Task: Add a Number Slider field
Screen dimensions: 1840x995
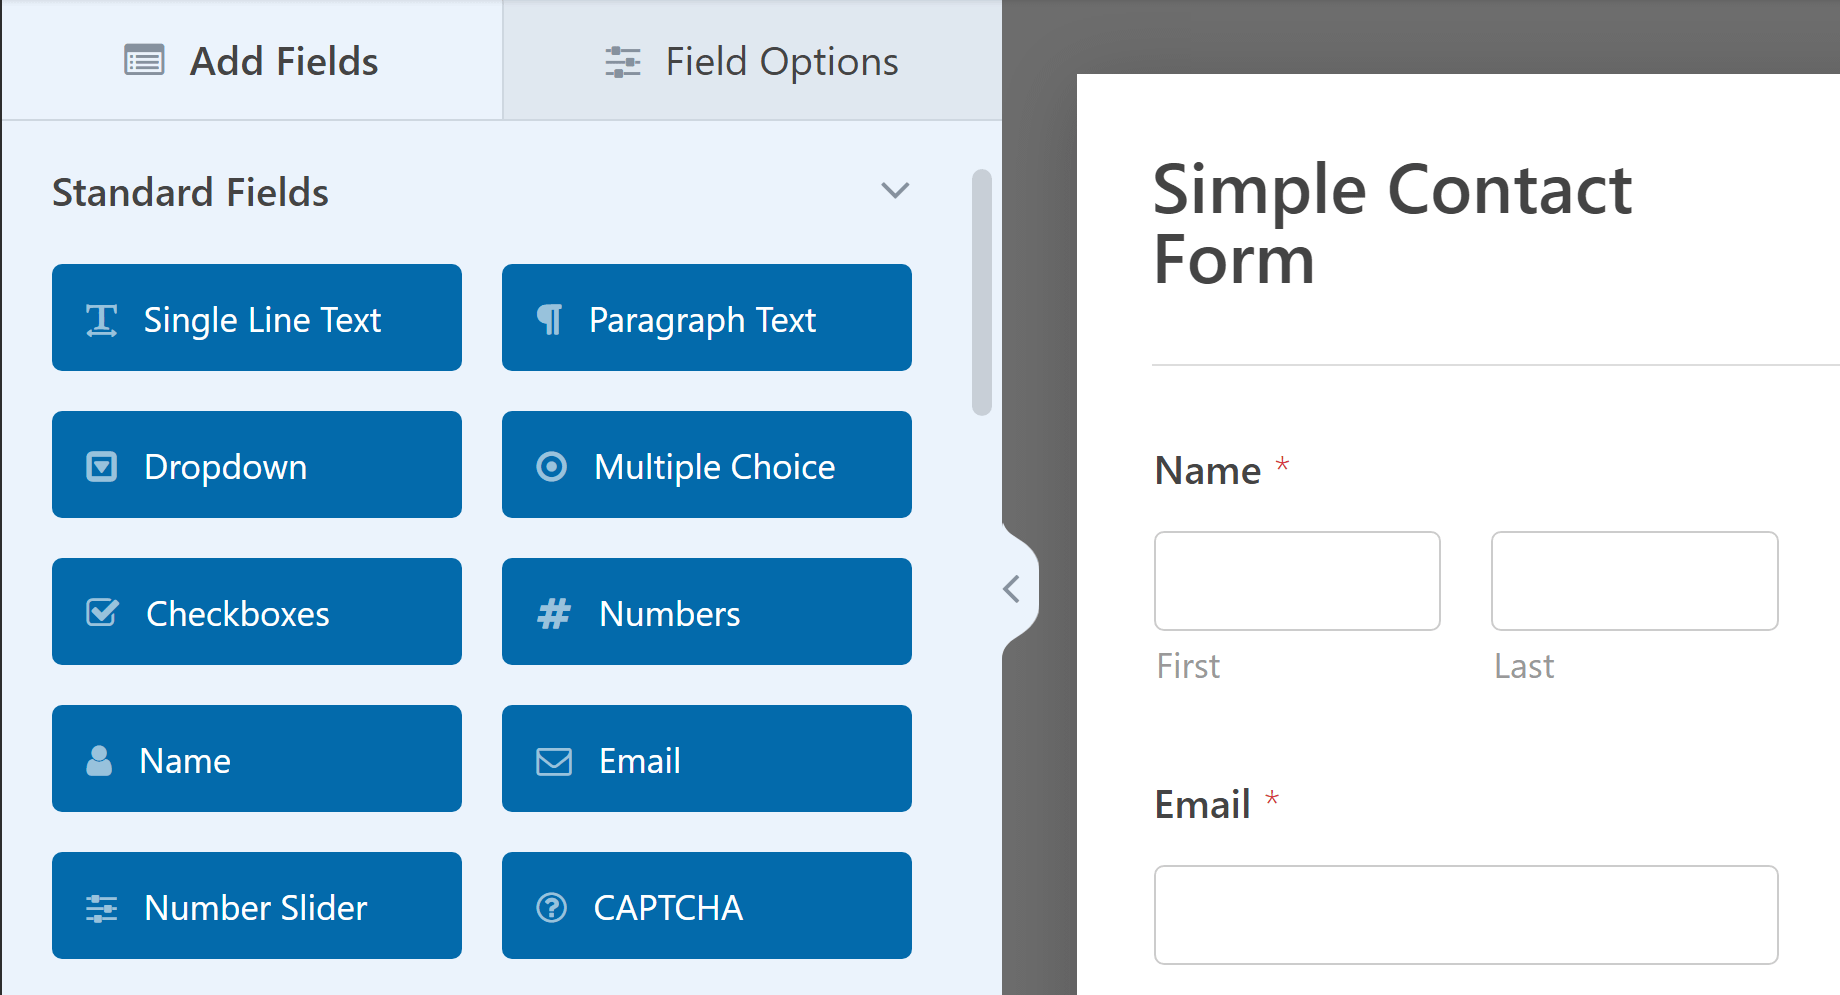Action: (256, 906)
